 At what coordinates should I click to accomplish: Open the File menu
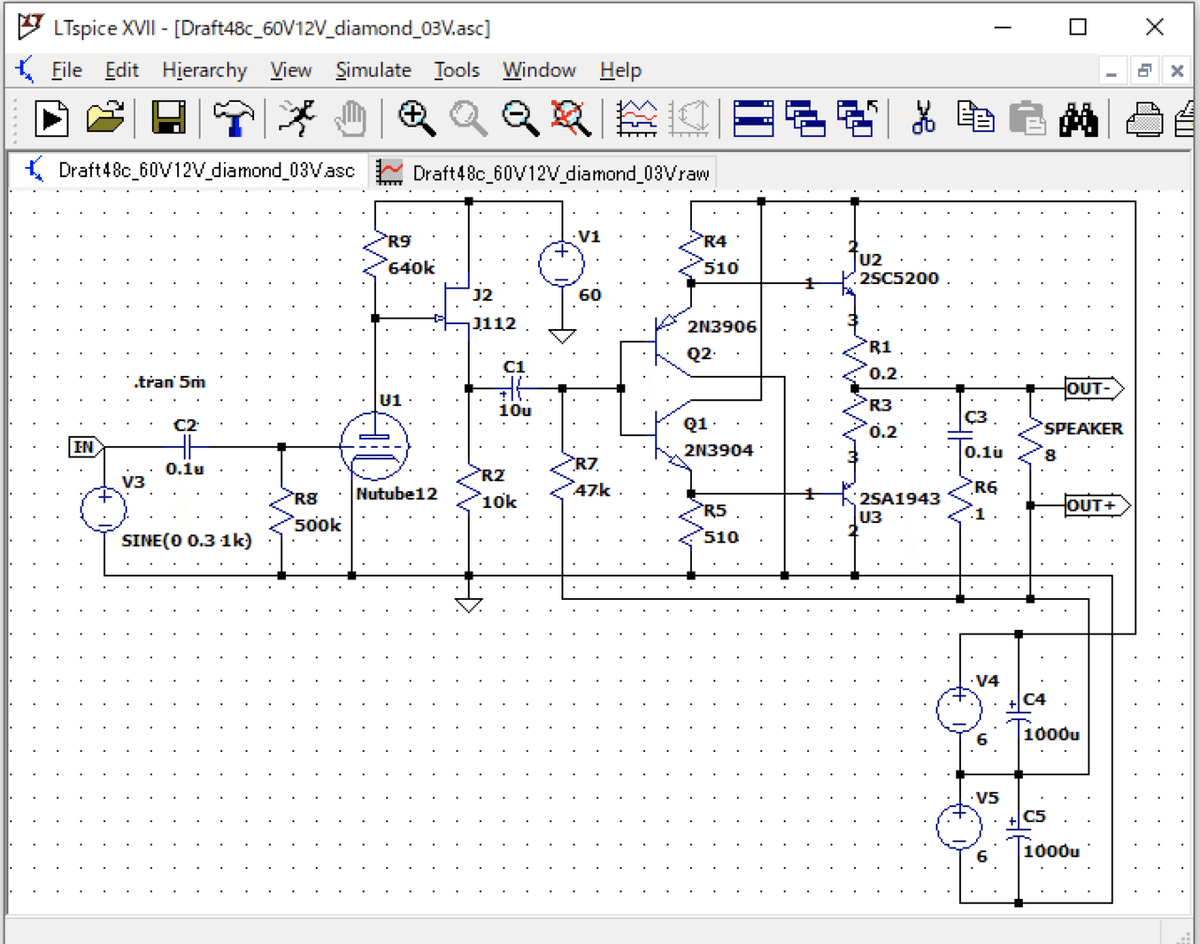pos(66,70)
